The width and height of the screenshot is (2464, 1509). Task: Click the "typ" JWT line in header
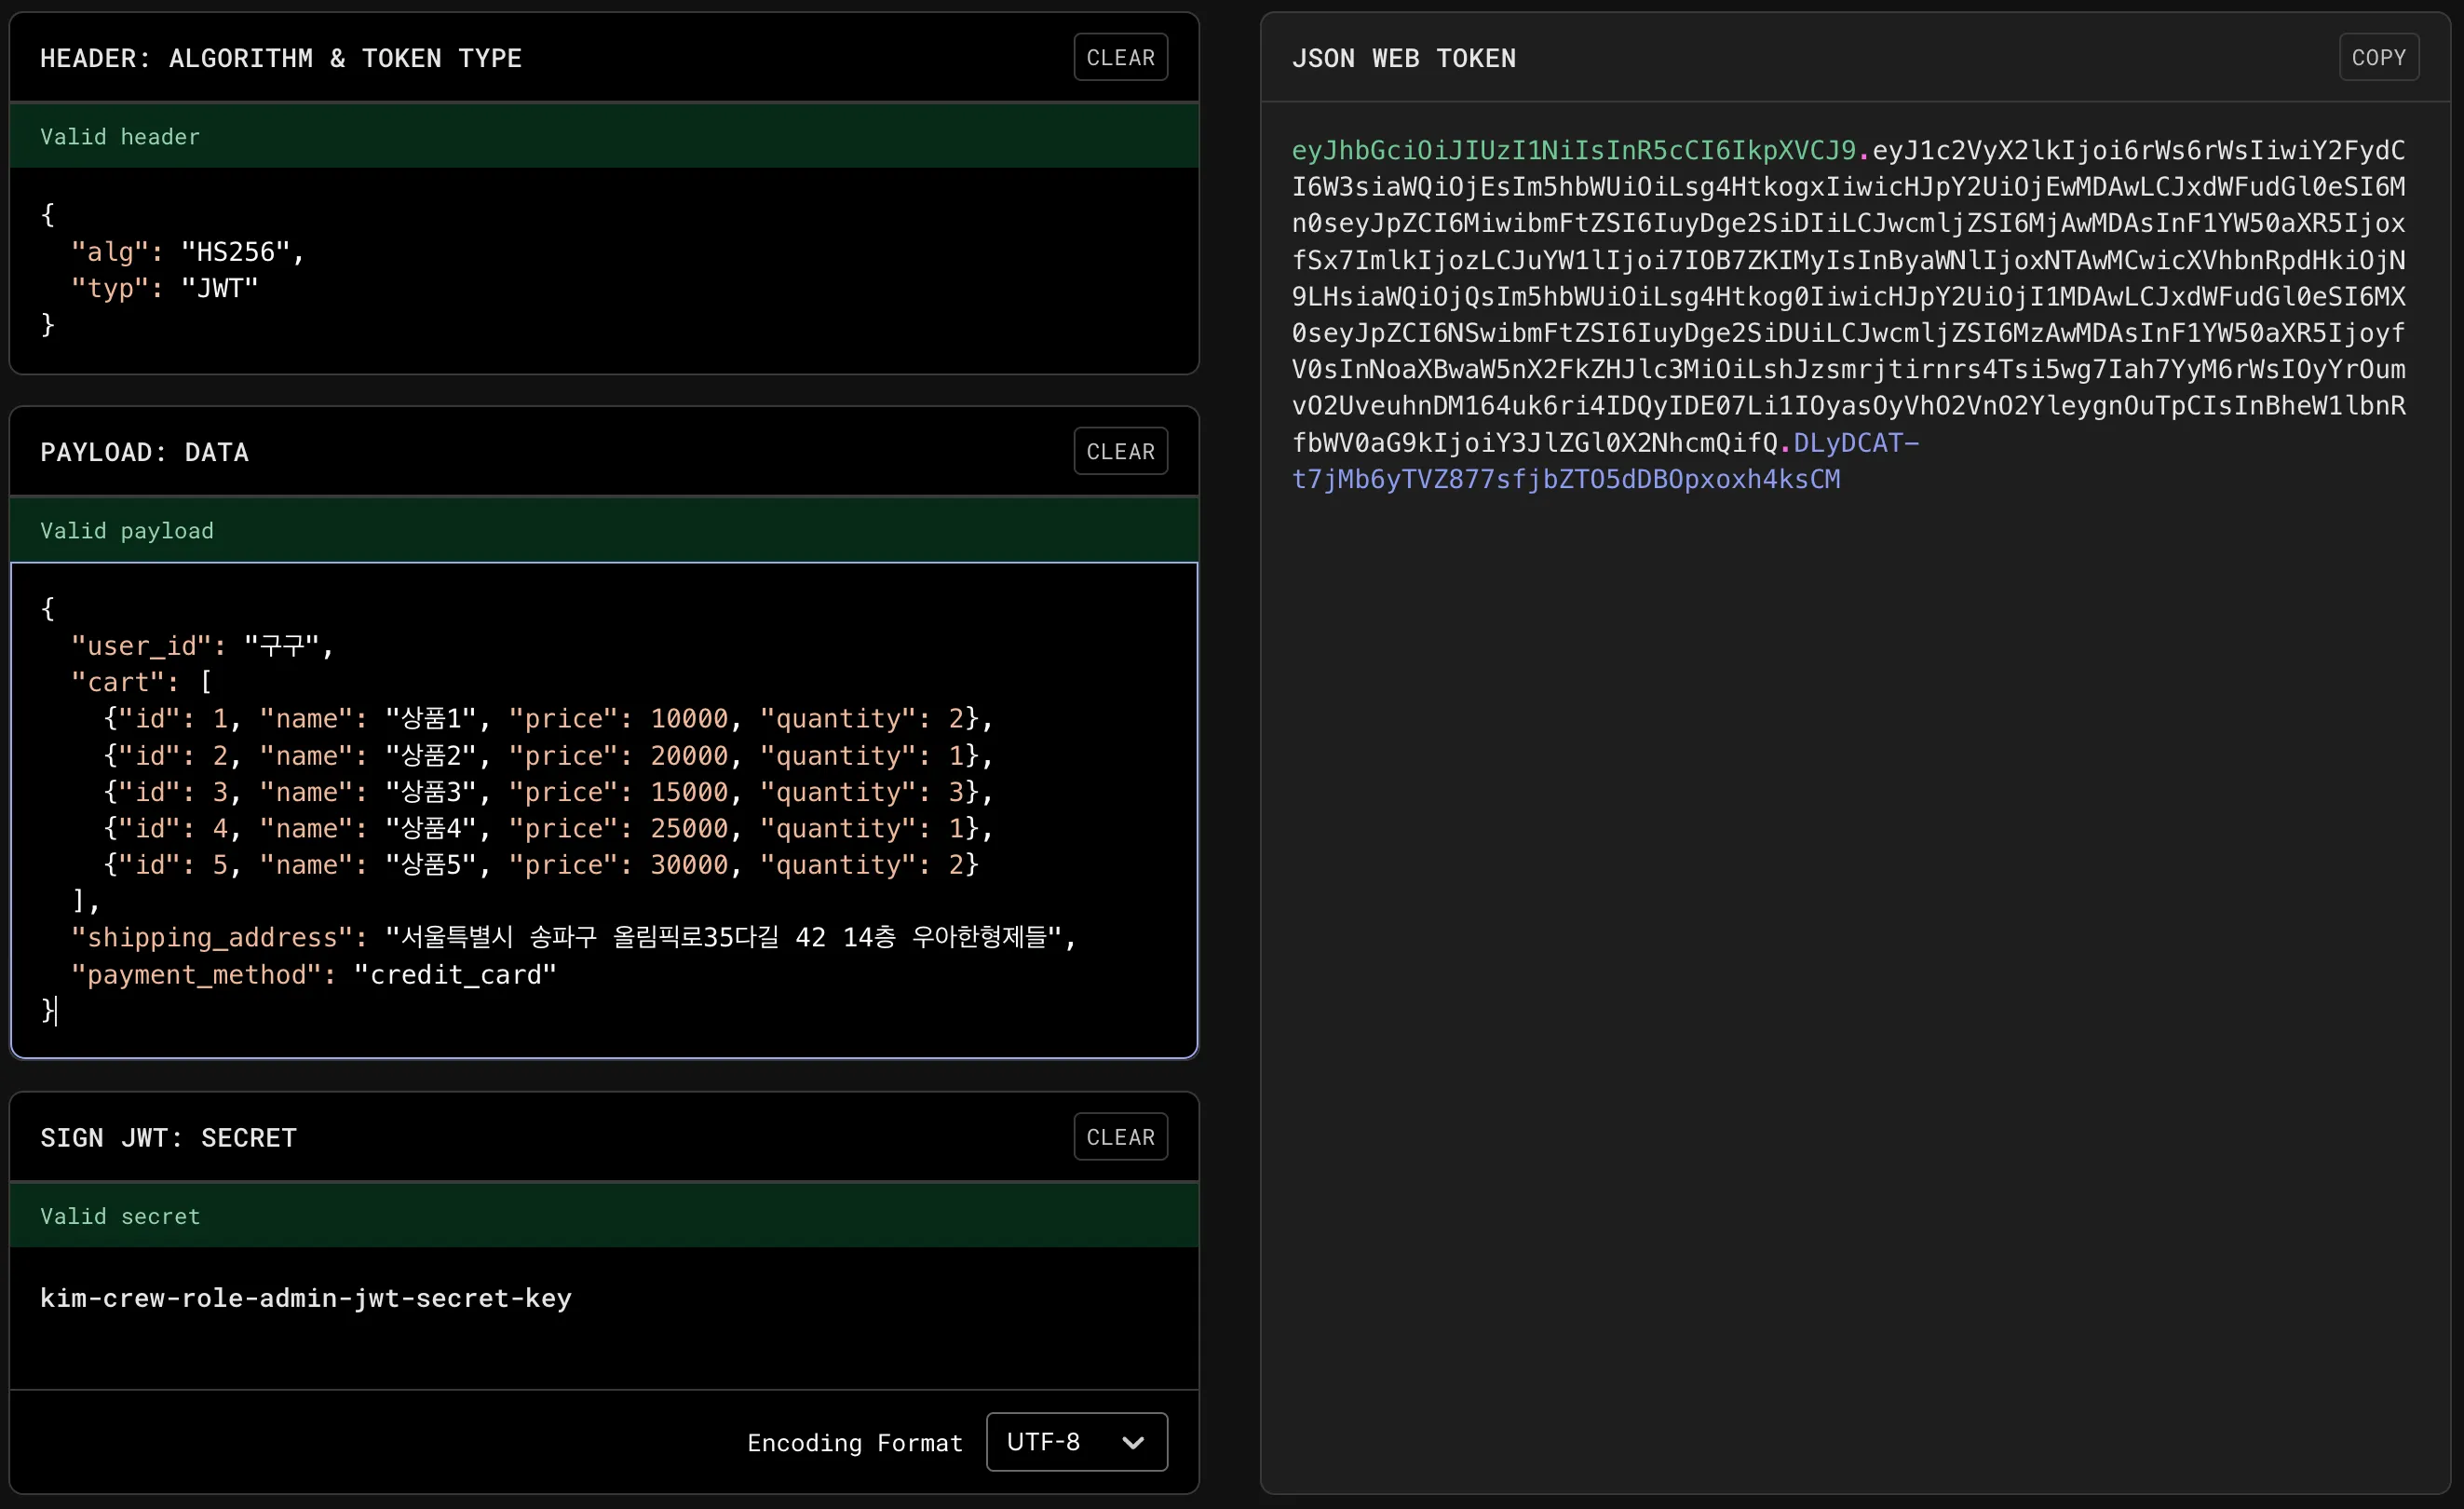pos(165,289)
